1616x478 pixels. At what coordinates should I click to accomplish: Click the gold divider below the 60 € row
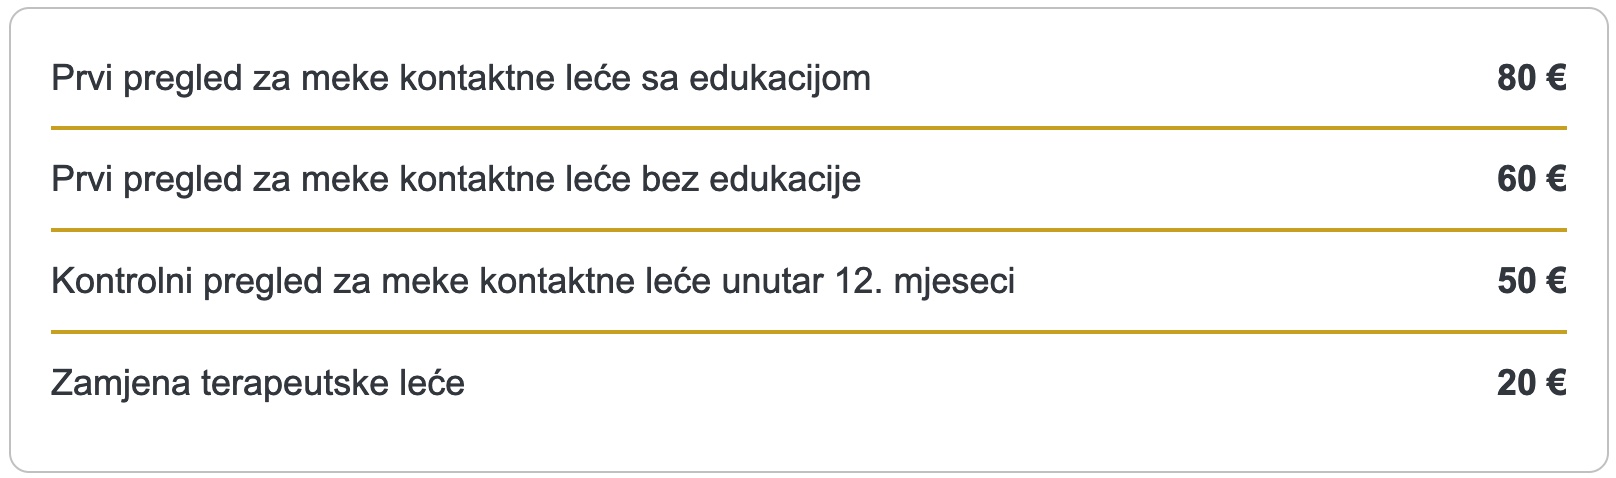click(808, 231)
